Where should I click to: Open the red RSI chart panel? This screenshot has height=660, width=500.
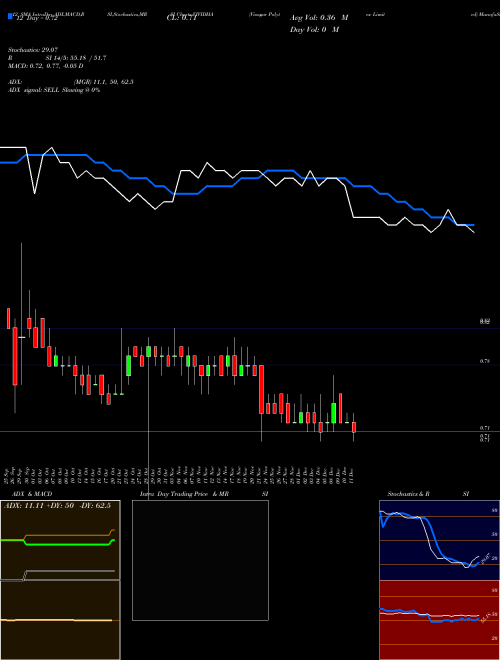click(x=439, y=620)
